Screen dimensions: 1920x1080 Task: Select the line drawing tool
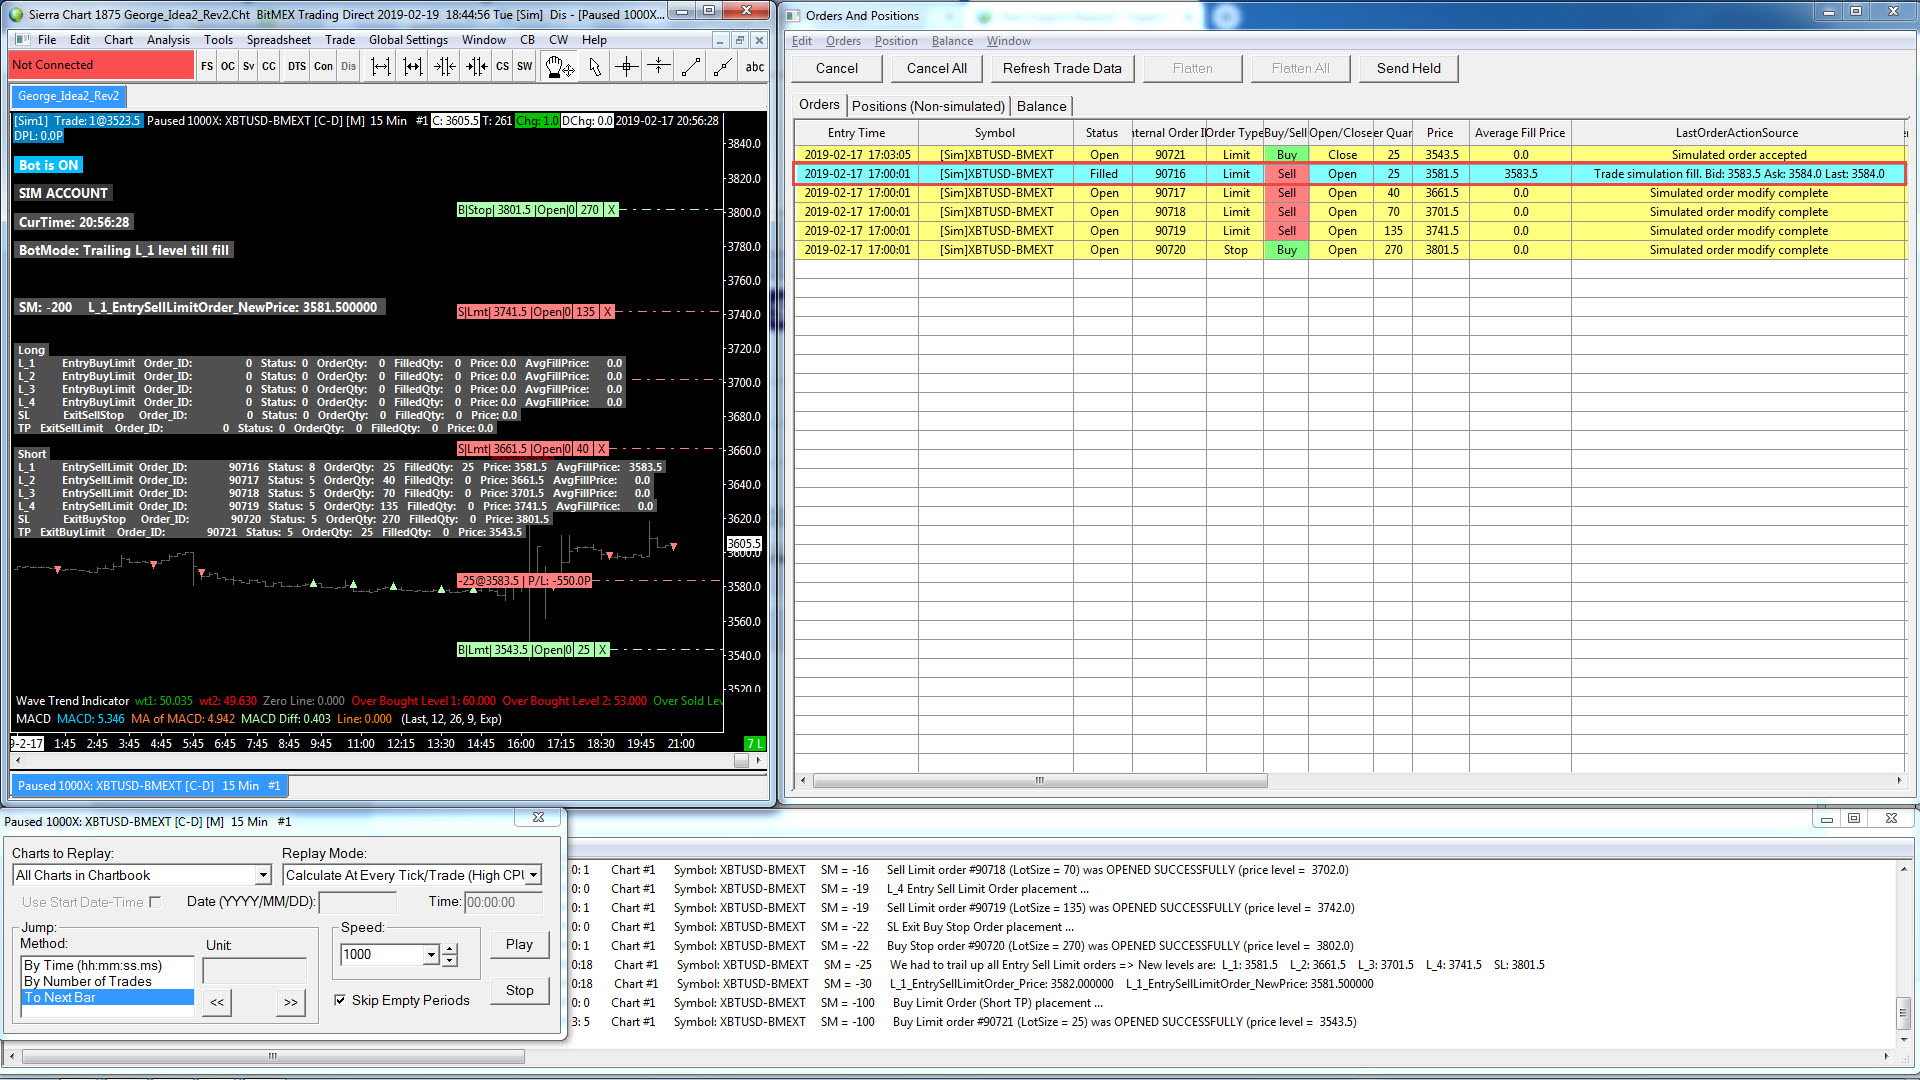[691, 67]
